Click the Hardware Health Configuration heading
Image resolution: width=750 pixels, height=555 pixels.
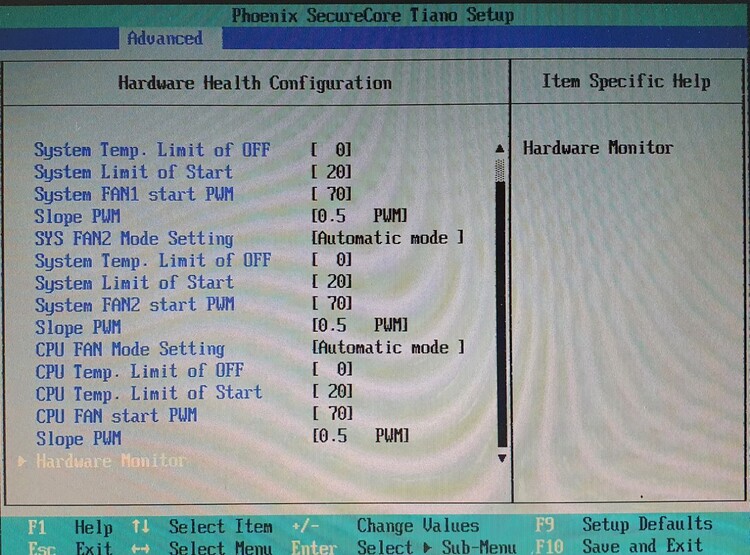[255, 83]
